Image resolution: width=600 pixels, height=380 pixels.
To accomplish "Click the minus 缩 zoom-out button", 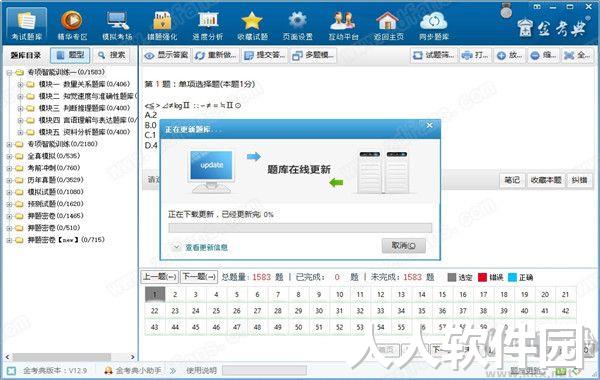I will [543, 55].
